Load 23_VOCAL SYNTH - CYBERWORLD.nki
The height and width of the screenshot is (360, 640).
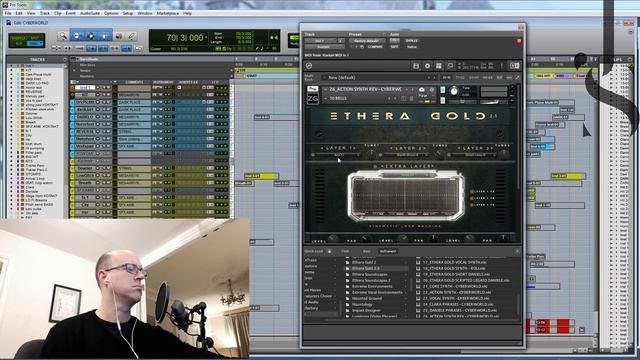[456, 298]
